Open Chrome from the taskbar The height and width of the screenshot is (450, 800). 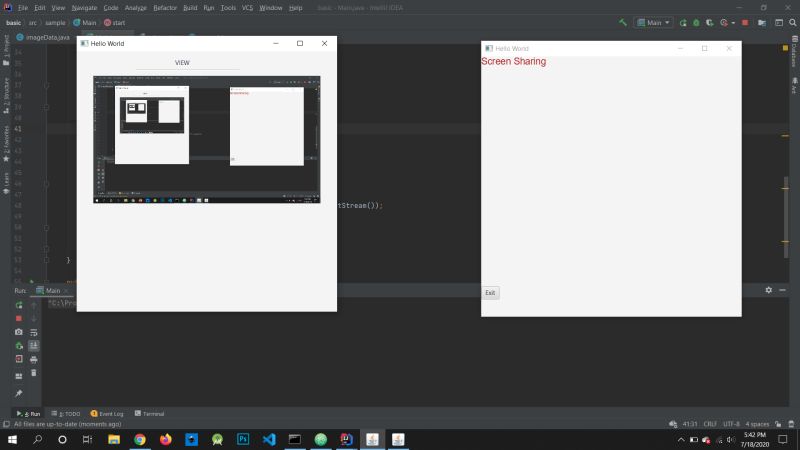coord(140,439)
